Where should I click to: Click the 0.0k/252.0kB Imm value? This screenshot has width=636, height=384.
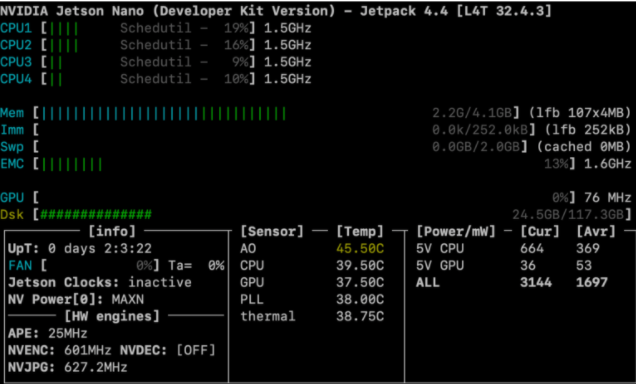(x=480, y=130)
